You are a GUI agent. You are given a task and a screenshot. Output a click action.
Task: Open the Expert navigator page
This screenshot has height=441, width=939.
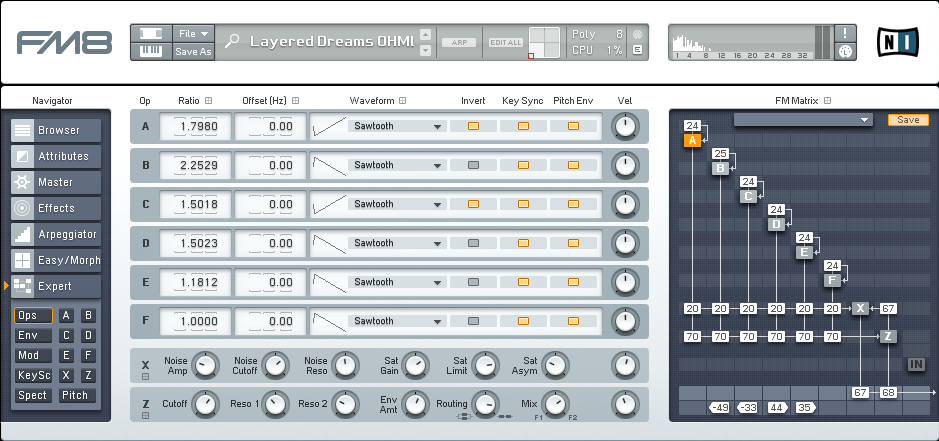56,286
